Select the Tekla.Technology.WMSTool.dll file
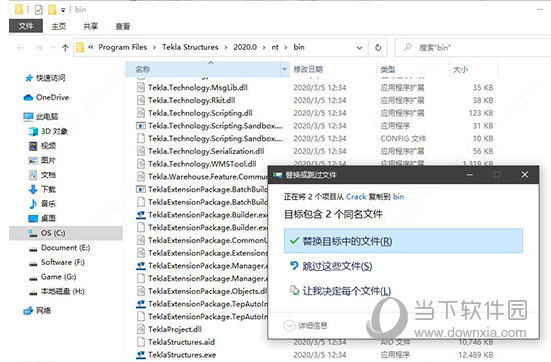The height and width of the screenshot is (362, 551). click(202, 164)
